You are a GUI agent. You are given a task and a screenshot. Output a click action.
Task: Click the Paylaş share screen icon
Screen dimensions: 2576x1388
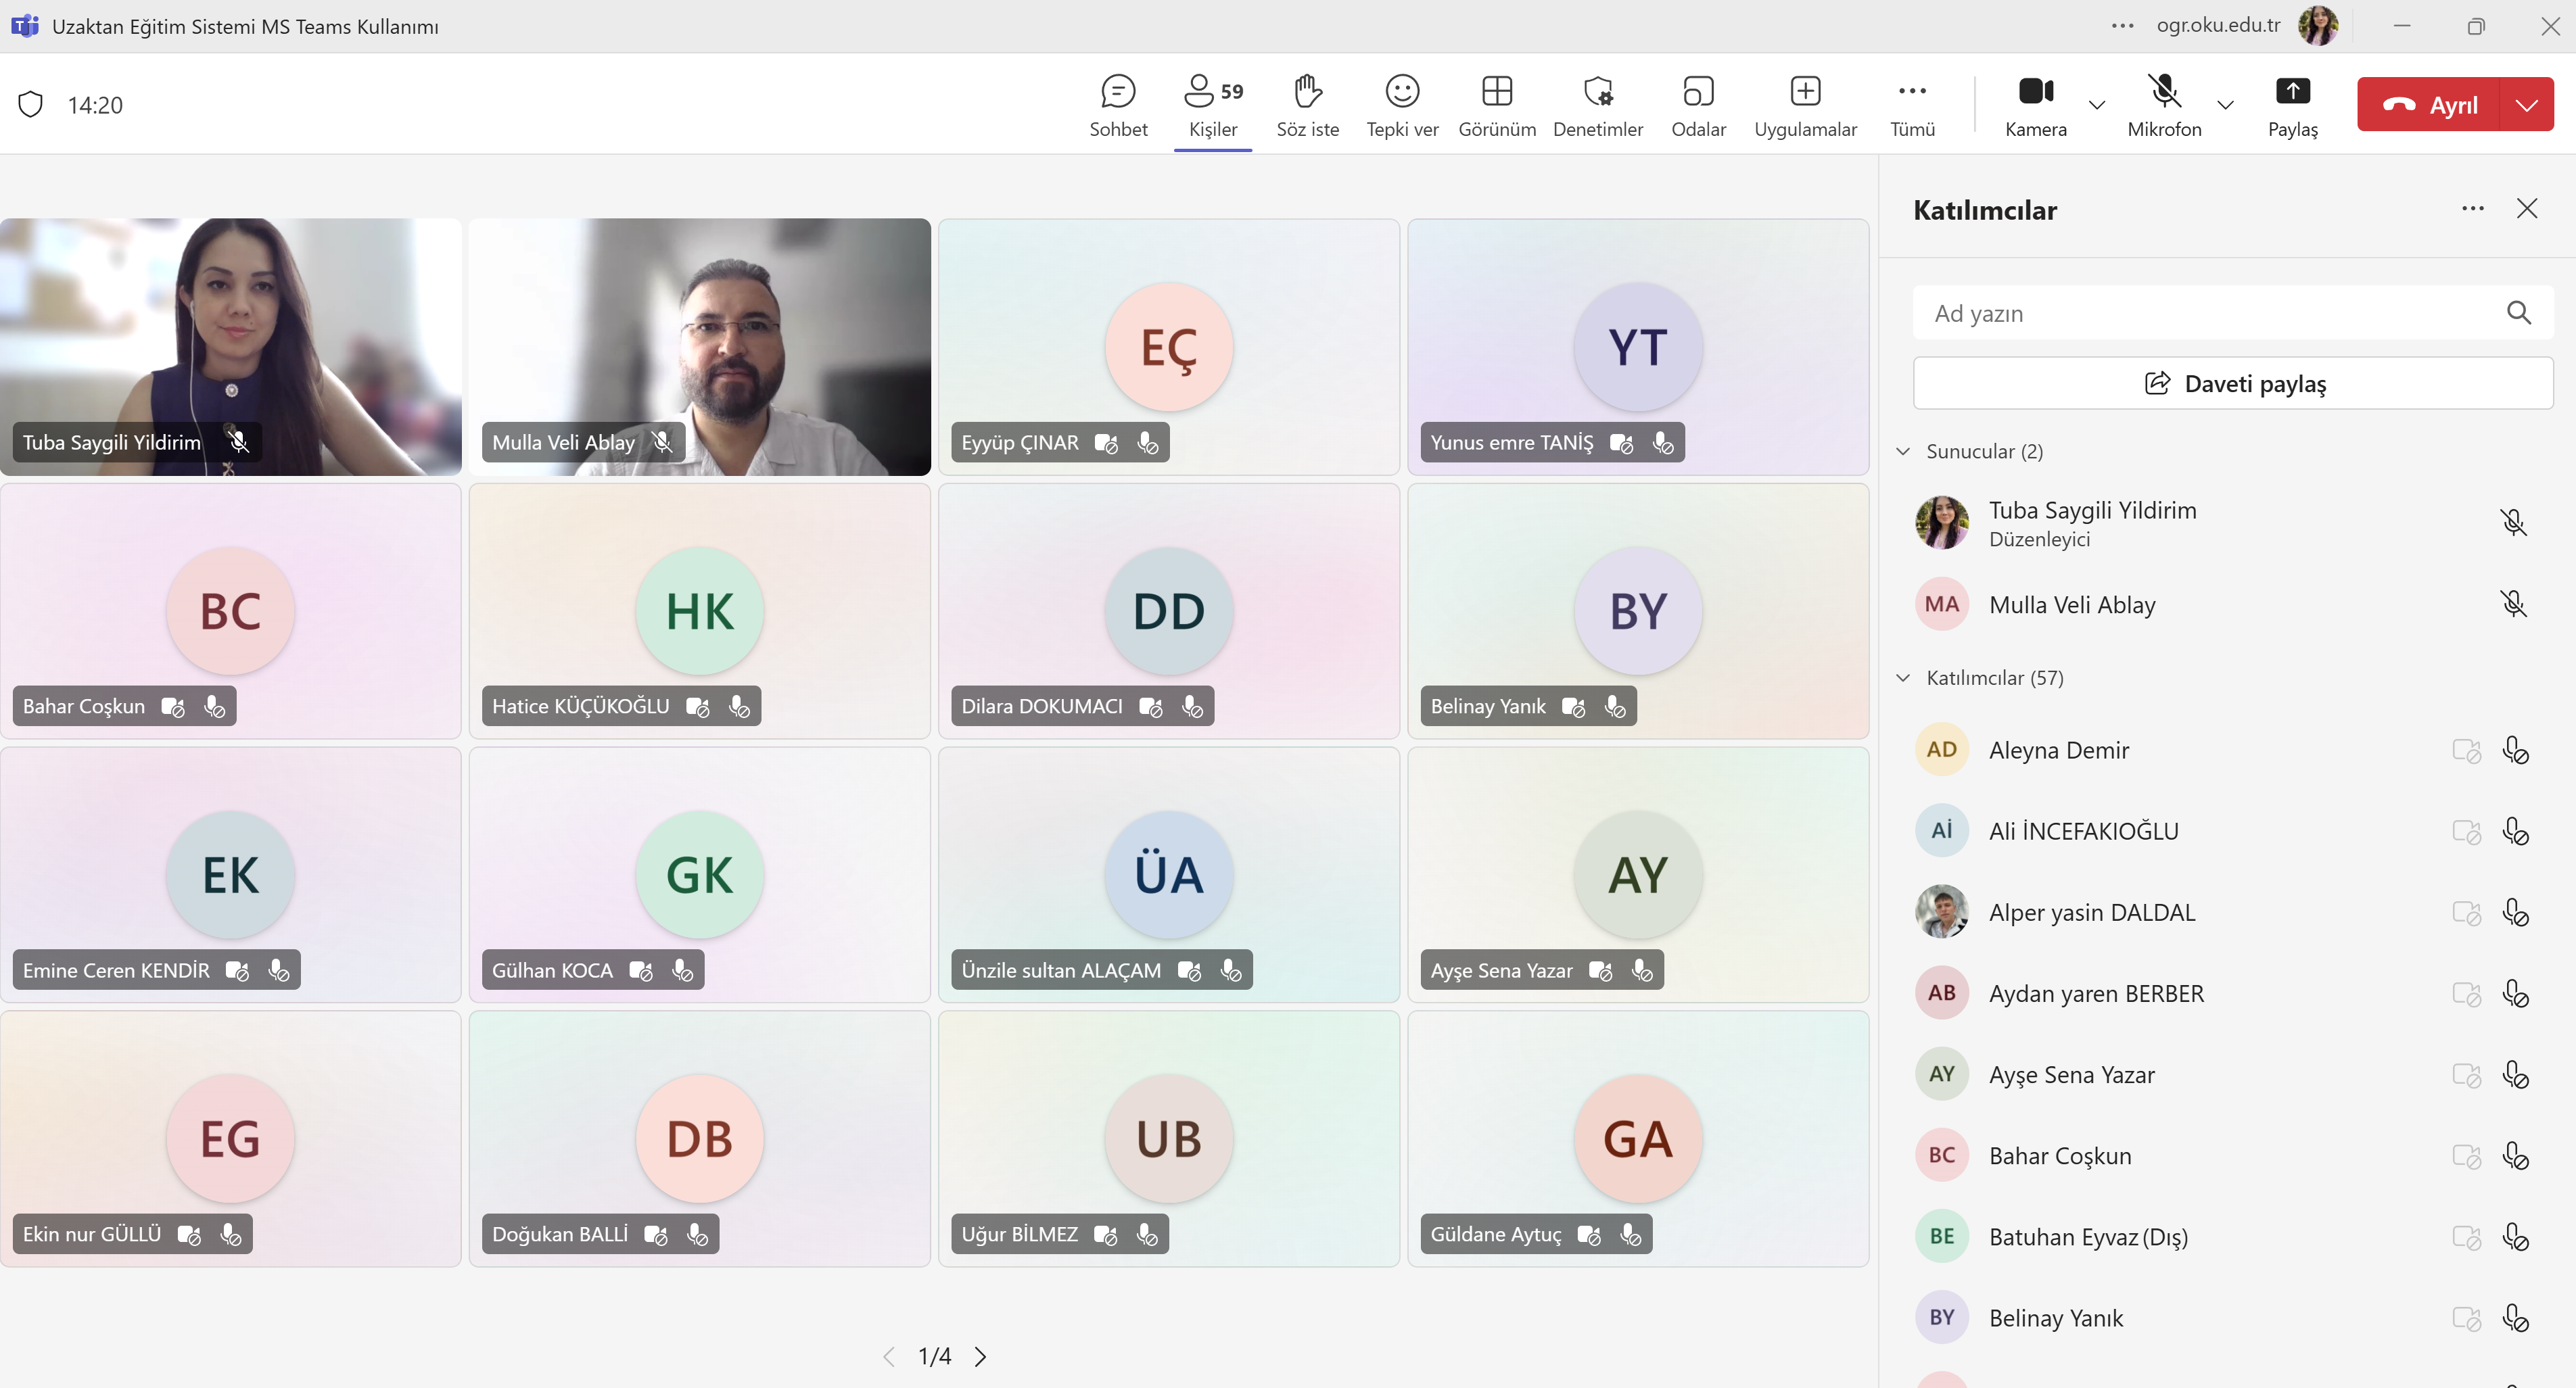coord(2292,92)
